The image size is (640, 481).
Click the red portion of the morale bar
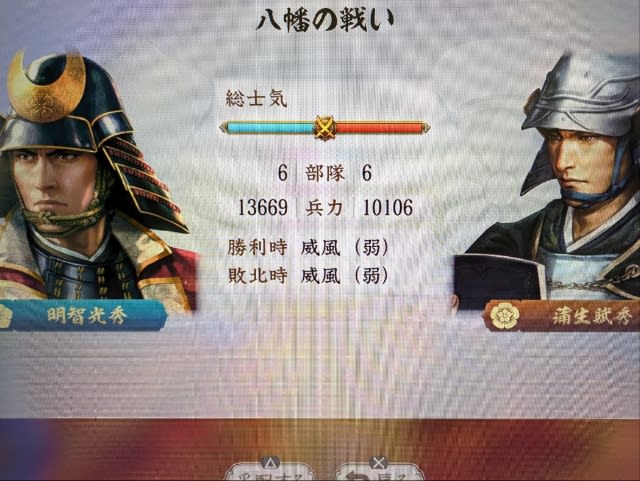(380, 129)
